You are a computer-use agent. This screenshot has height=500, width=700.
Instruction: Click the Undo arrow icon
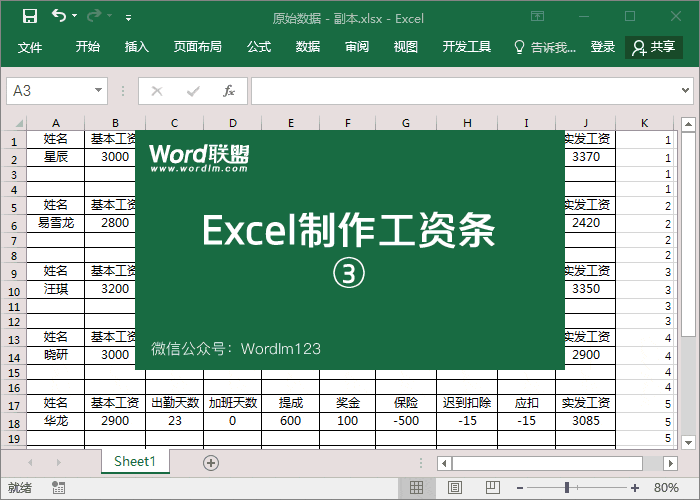pyautogui.click(x=59, y=17)
